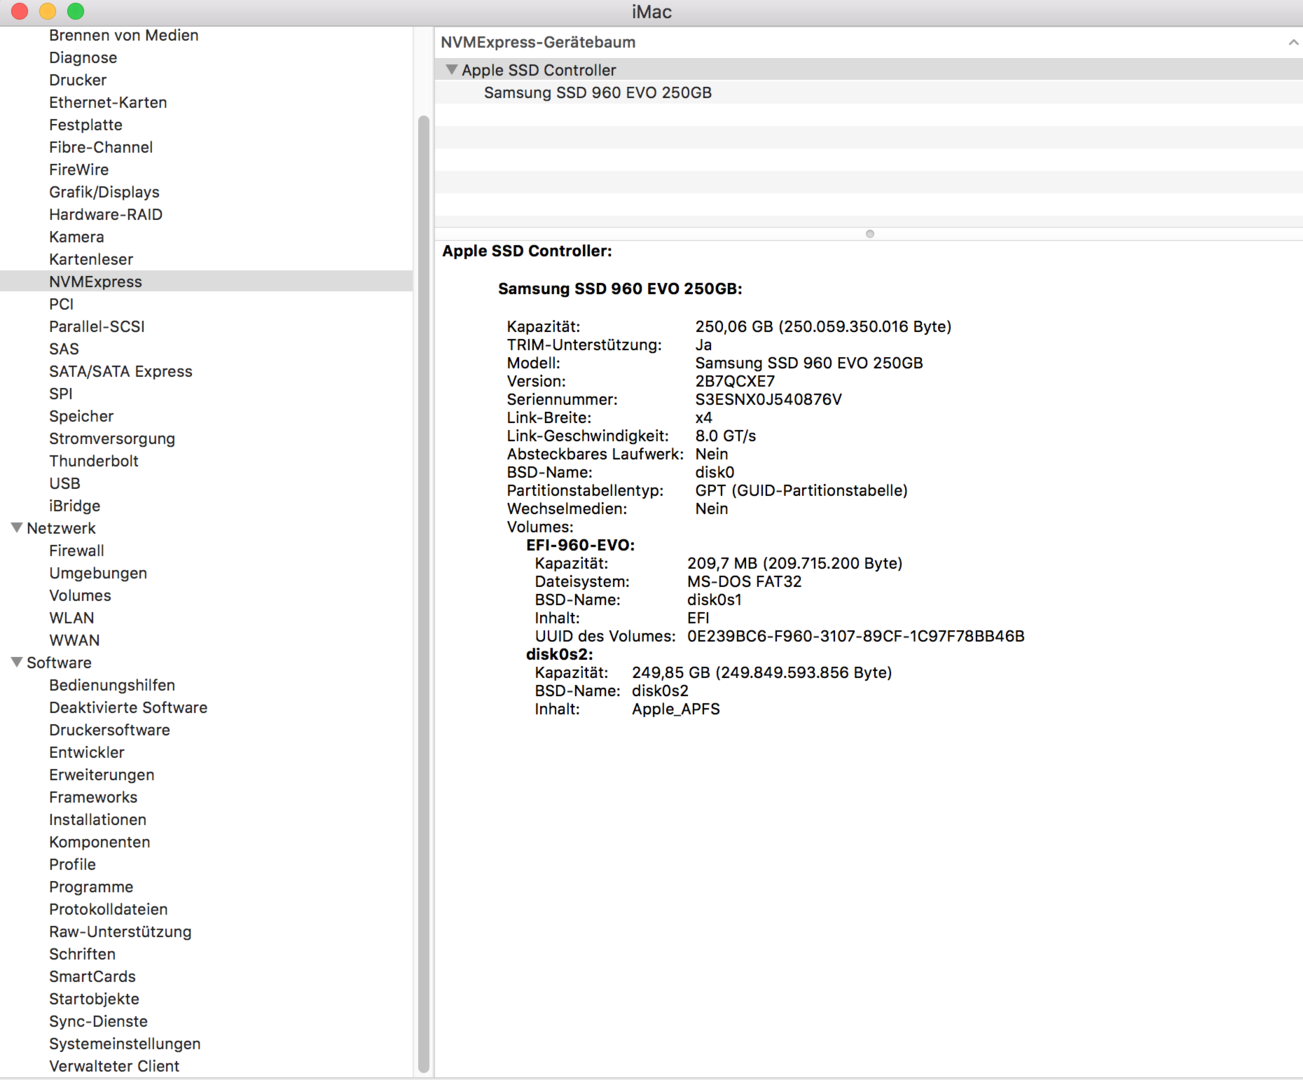Image resolution: width=1303 pixels, height=1080 pixels.
Task: Select Samsung SSD 960 EVO 250GB device row
Action: point(868,93)
